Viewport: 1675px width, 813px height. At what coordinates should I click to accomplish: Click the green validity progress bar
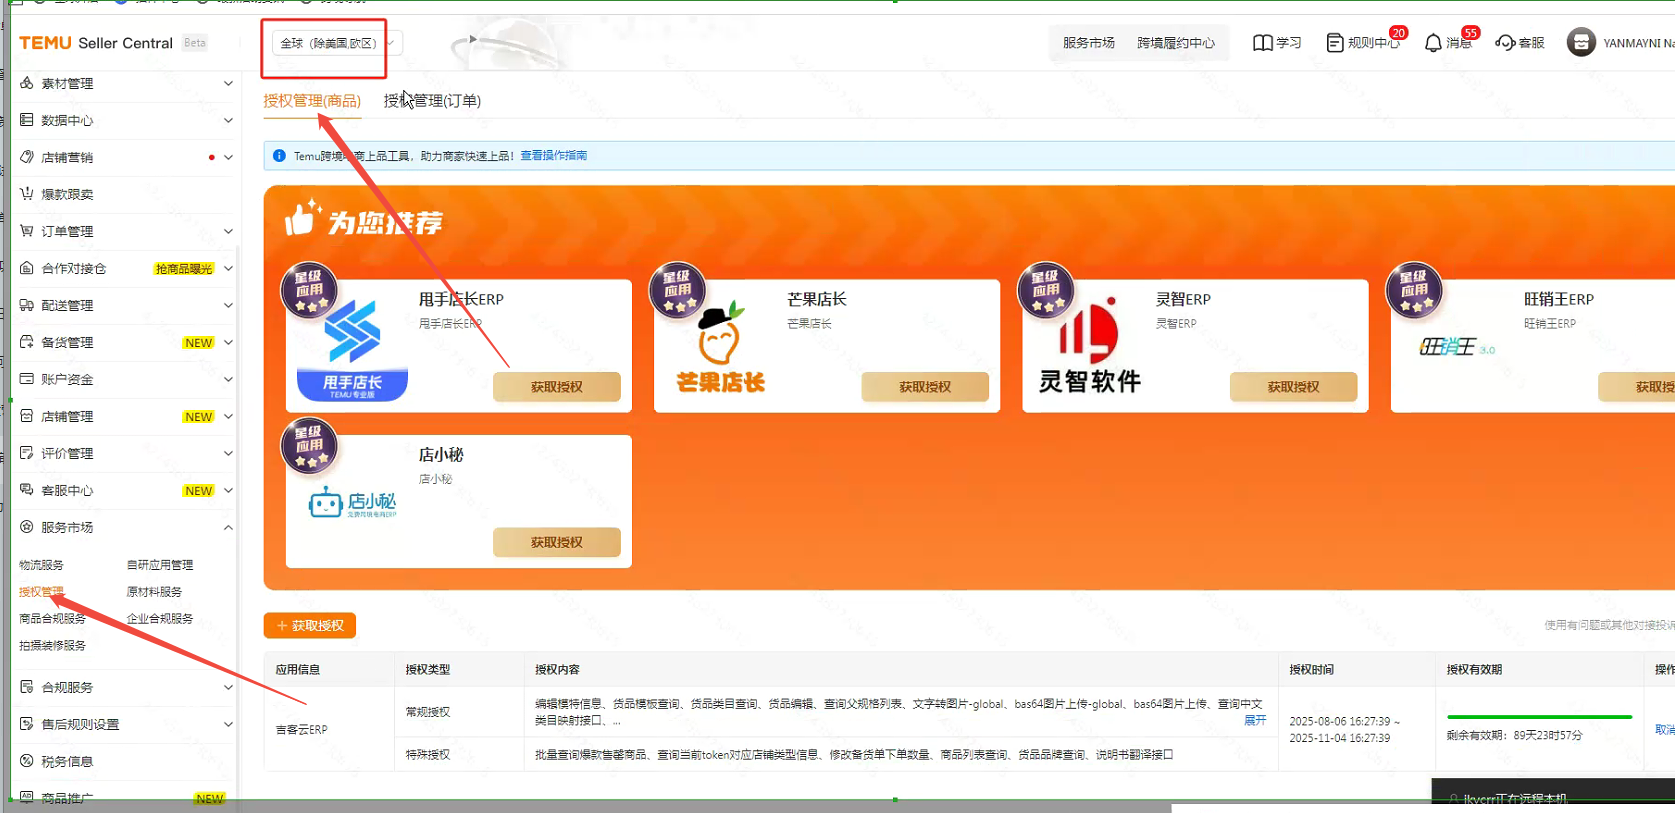coord(1538,717)
